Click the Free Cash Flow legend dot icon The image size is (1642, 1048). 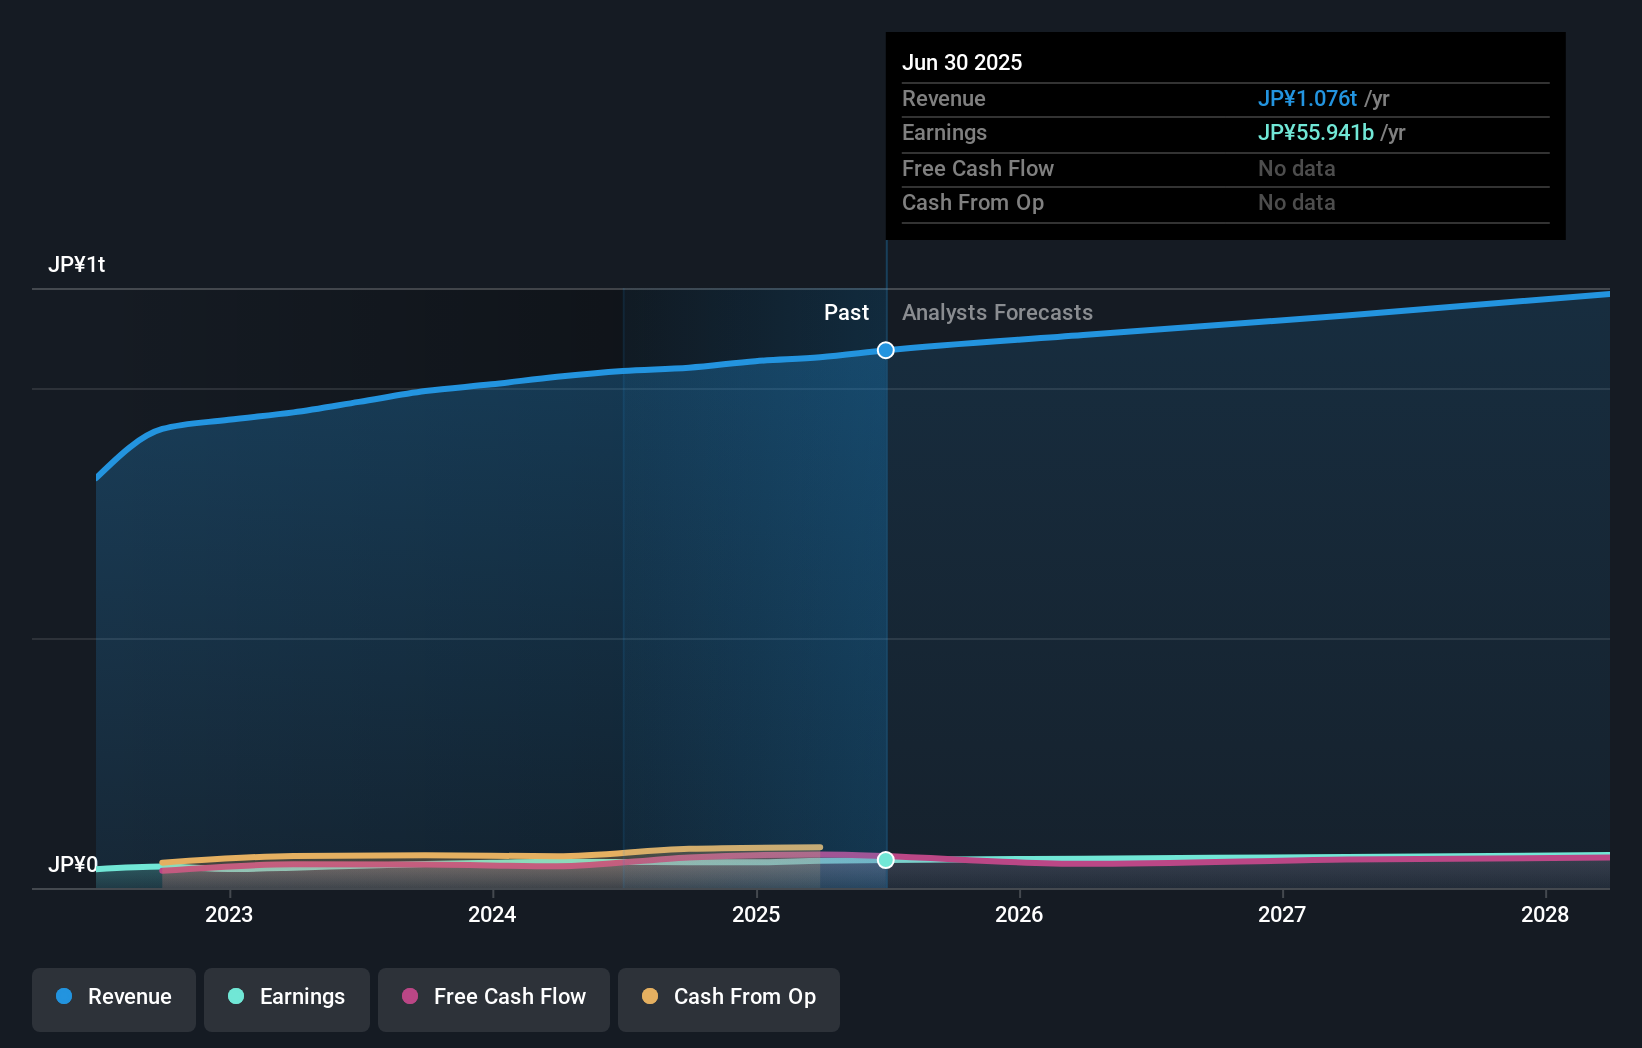(409, 996)
